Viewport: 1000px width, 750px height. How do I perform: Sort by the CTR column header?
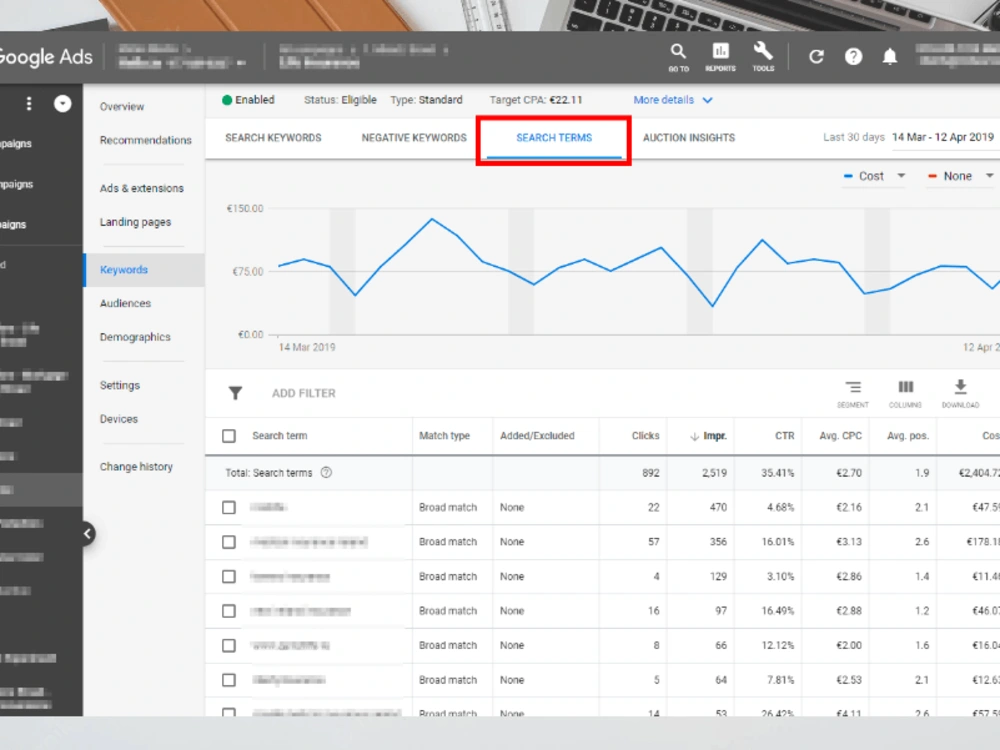click(784, 436)
